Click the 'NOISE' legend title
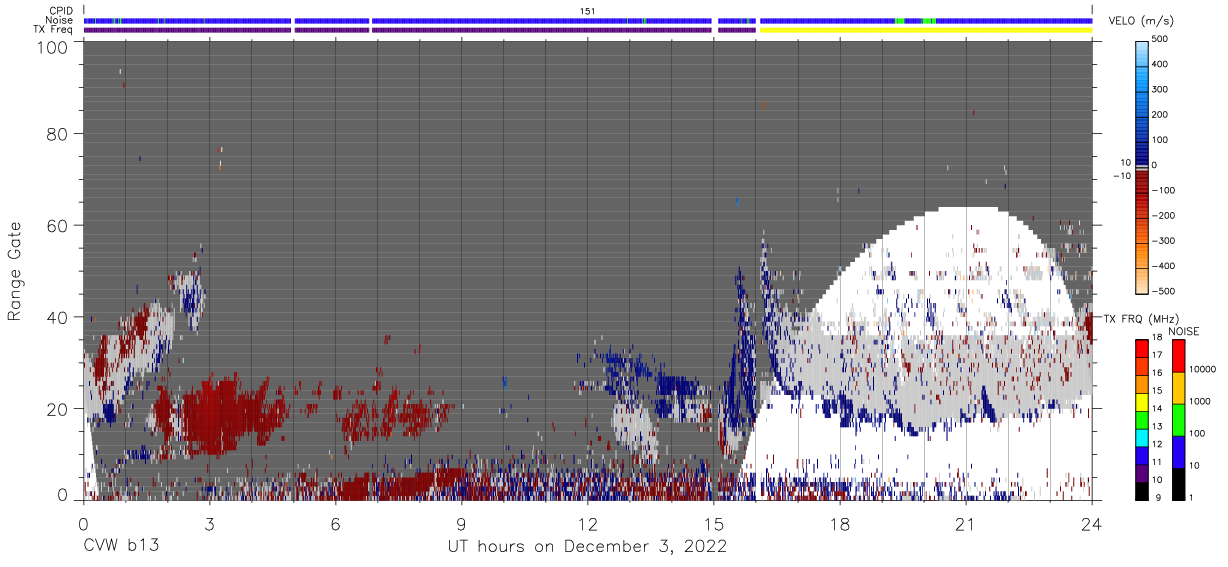This screenshot has height=567, width=1228. pos(1185,331)
